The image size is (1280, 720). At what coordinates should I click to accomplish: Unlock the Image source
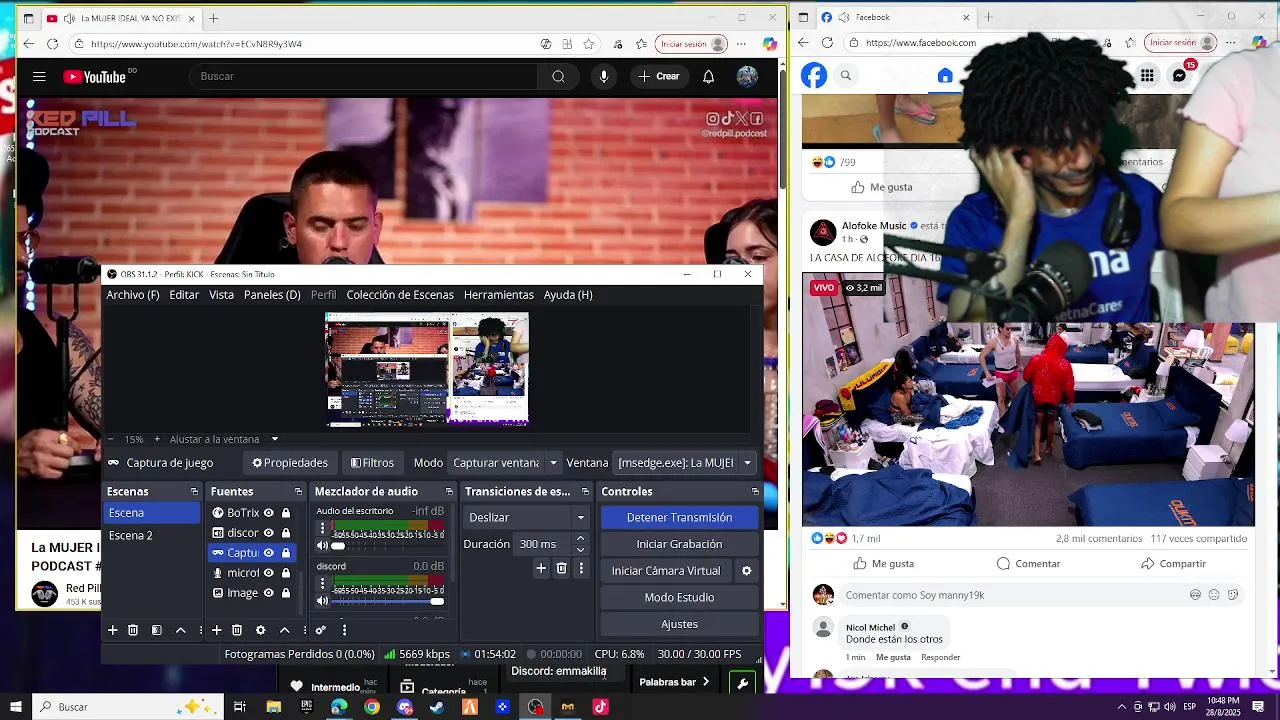click(286, 593)
